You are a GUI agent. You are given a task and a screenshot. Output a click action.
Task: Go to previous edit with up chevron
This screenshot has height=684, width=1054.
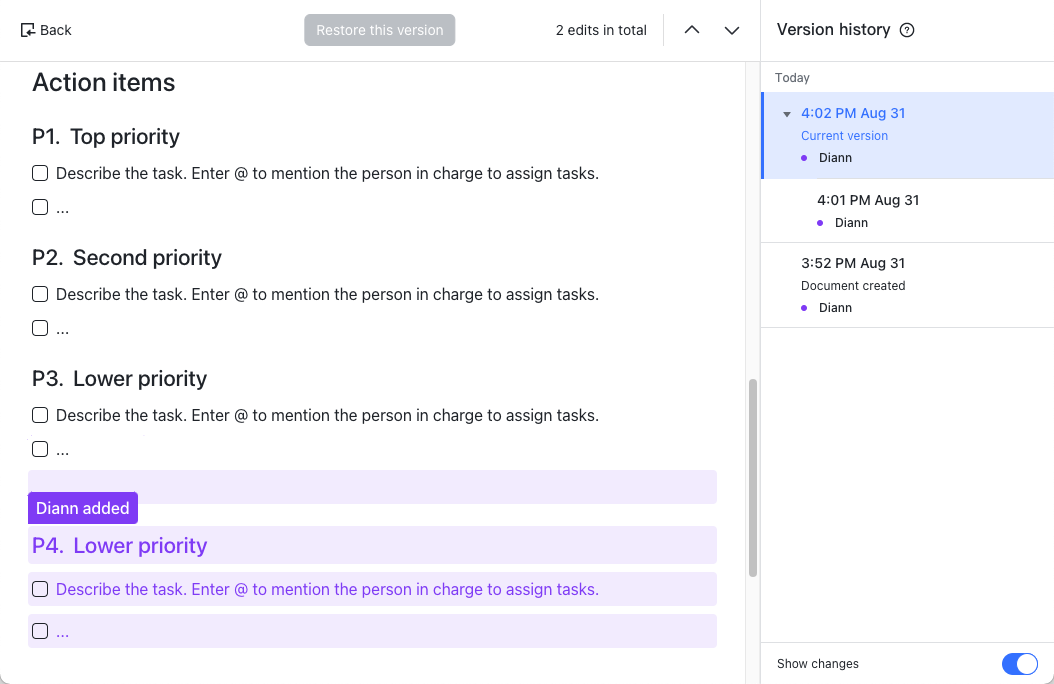point(691,30)
